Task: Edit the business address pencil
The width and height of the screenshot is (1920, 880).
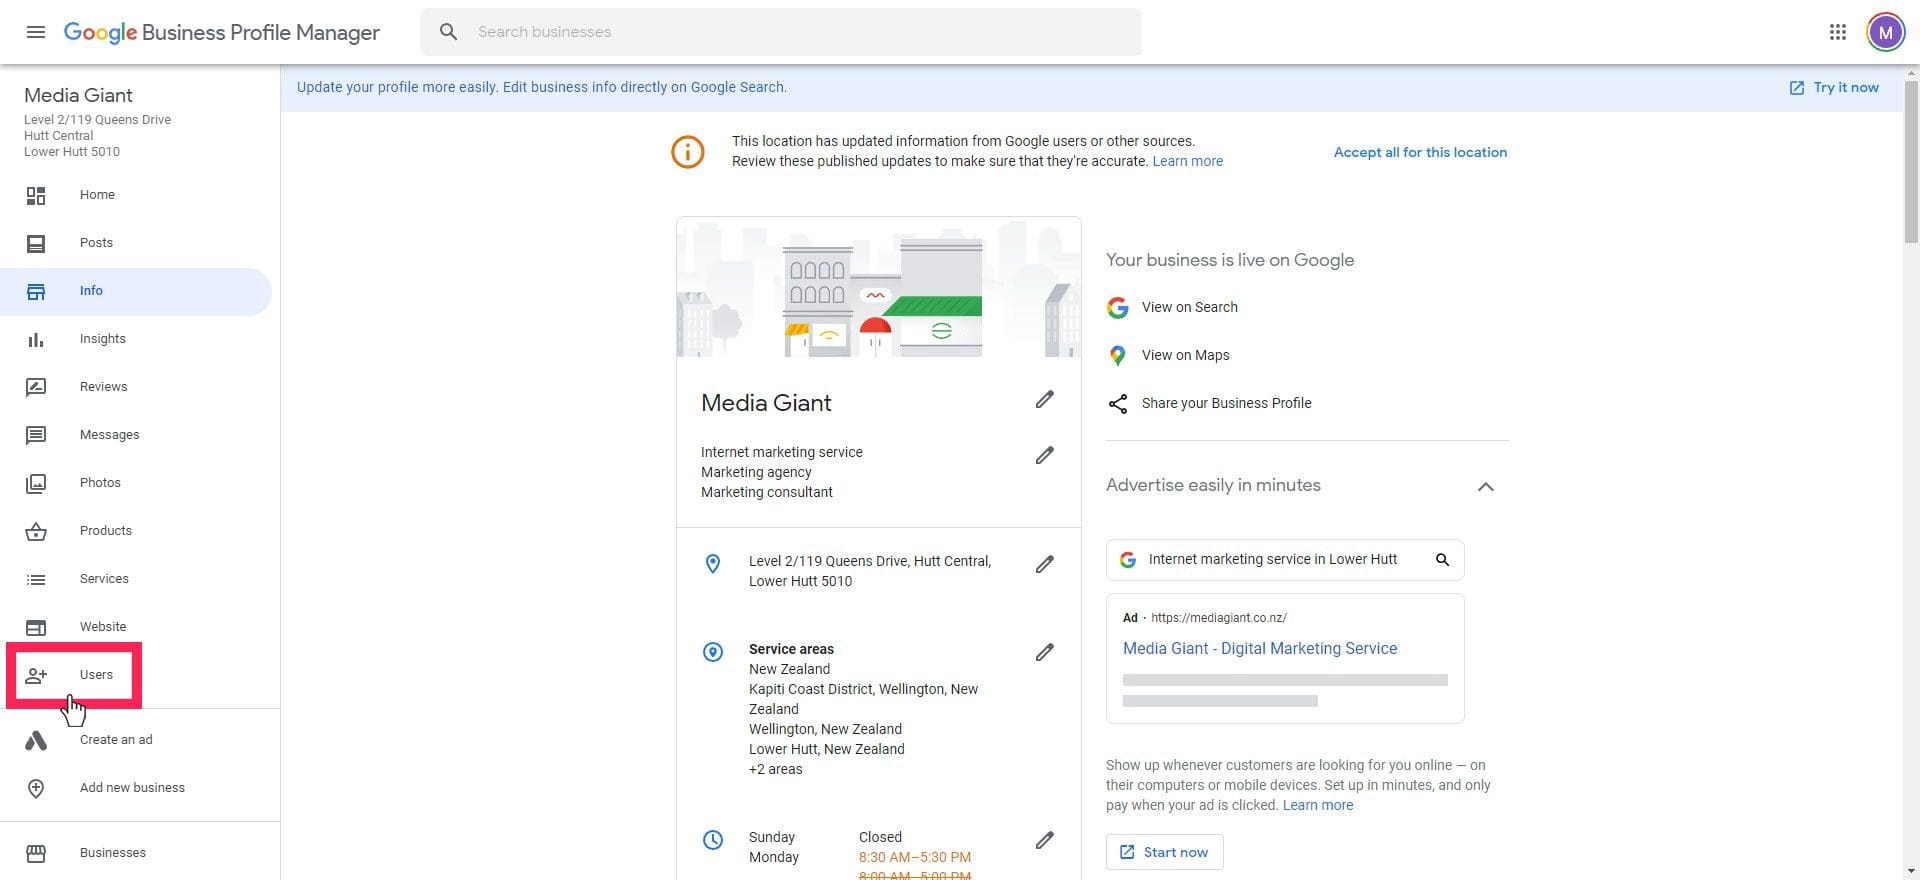Action: coord(1044,565)
